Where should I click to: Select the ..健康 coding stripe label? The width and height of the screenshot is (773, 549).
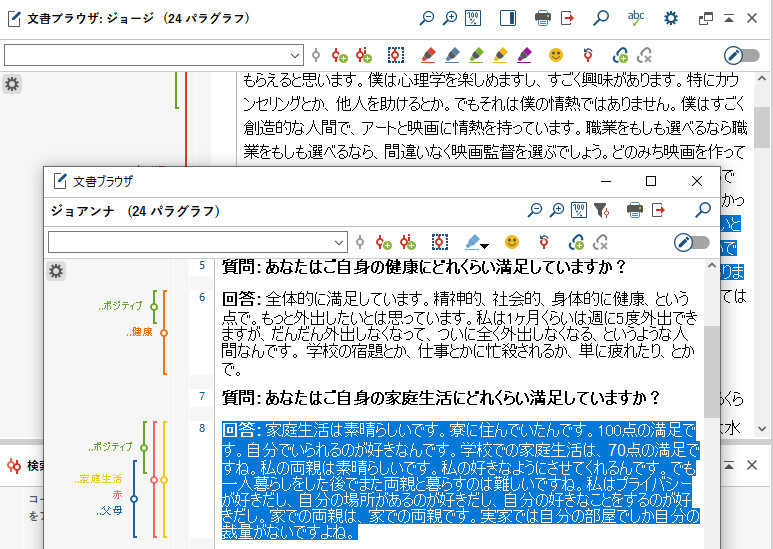coord(140,332)
